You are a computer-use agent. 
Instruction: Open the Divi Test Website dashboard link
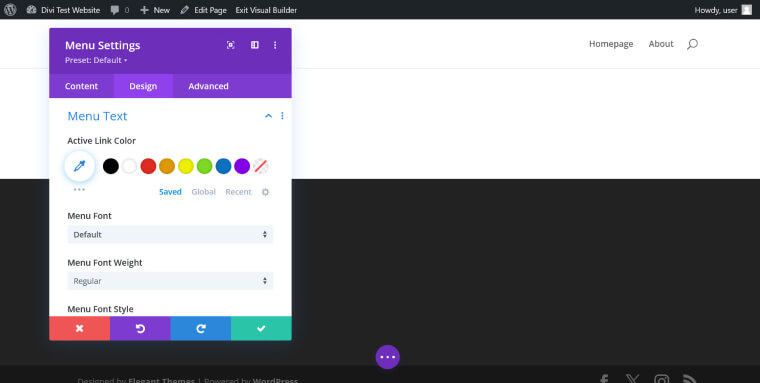click(63, 10)
